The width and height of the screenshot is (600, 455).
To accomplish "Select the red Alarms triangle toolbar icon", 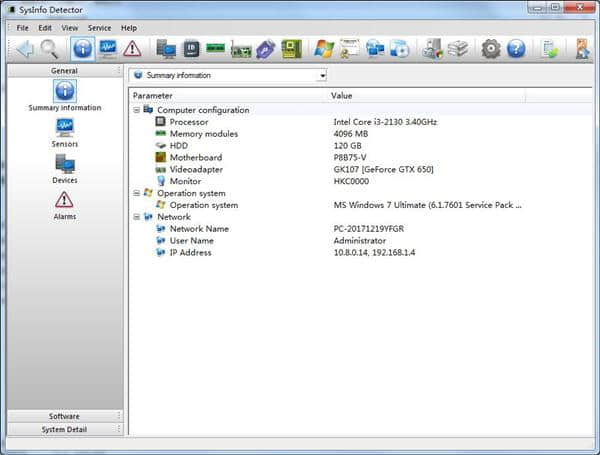I will click(132, 48).
